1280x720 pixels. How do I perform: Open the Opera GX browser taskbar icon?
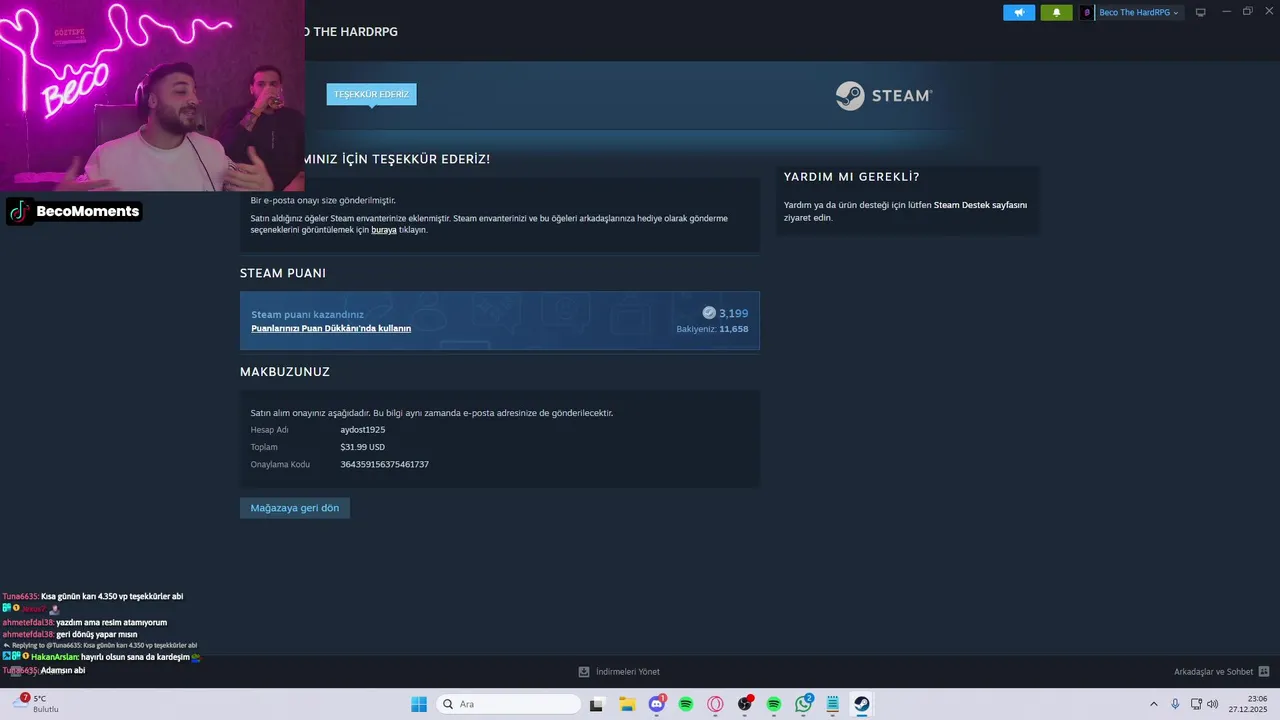715,704
